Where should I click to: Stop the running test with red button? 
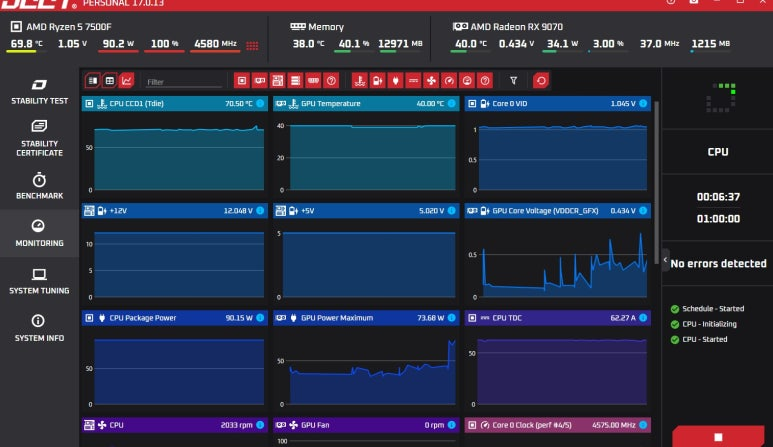(x=718, y=437)
